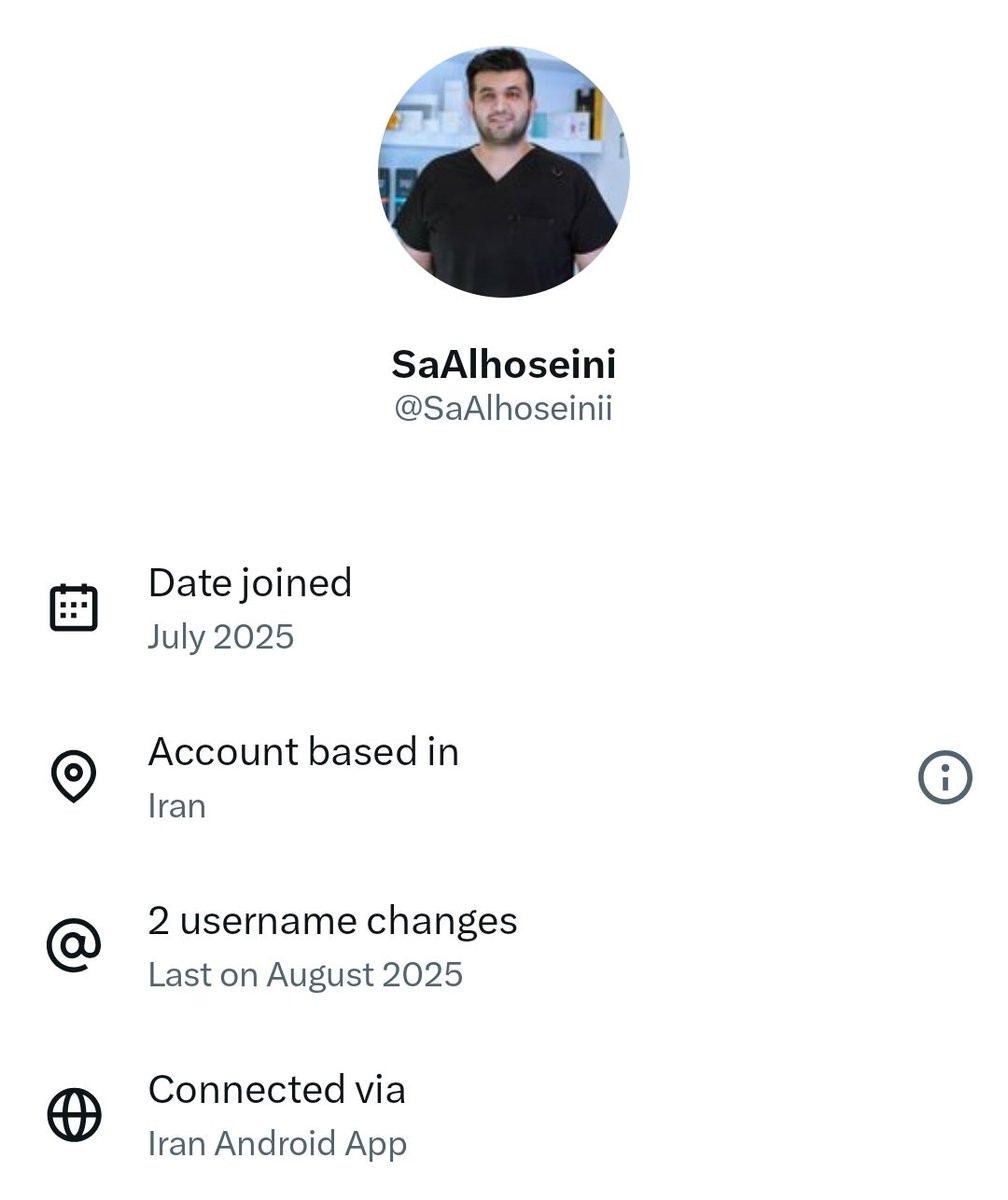
Task: Click the @ symbol icon
Action: 74,945
